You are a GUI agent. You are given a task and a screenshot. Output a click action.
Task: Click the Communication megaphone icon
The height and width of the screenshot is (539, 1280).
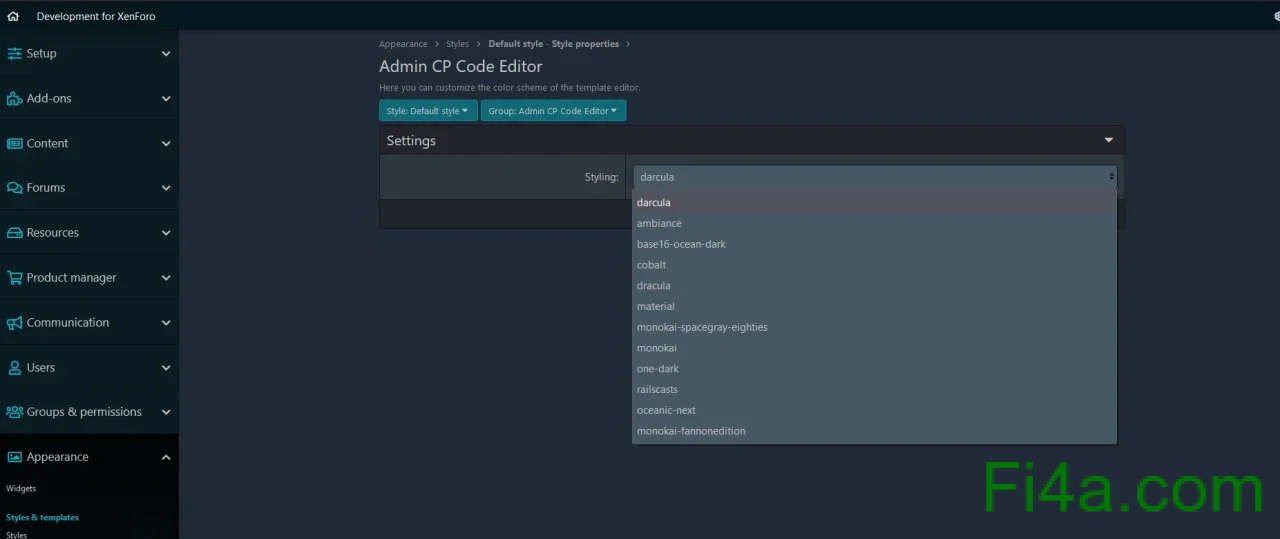[14, 323]
